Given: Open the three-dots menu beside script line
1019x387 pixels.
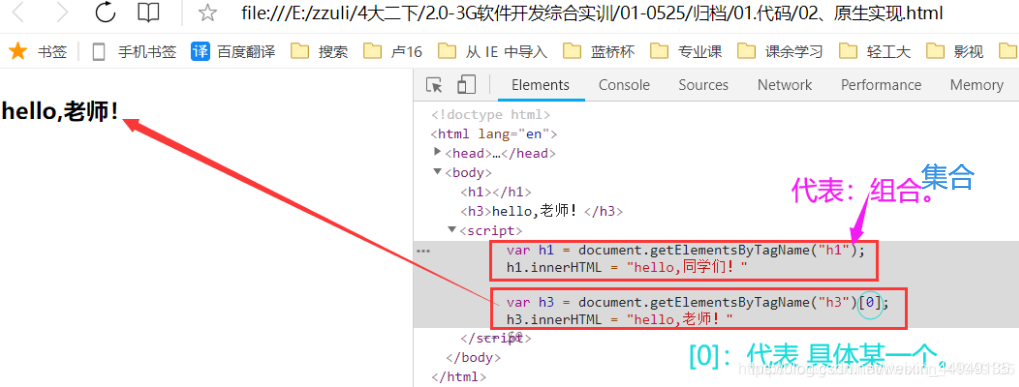Looking at the screenshot, I should [423, 250].
